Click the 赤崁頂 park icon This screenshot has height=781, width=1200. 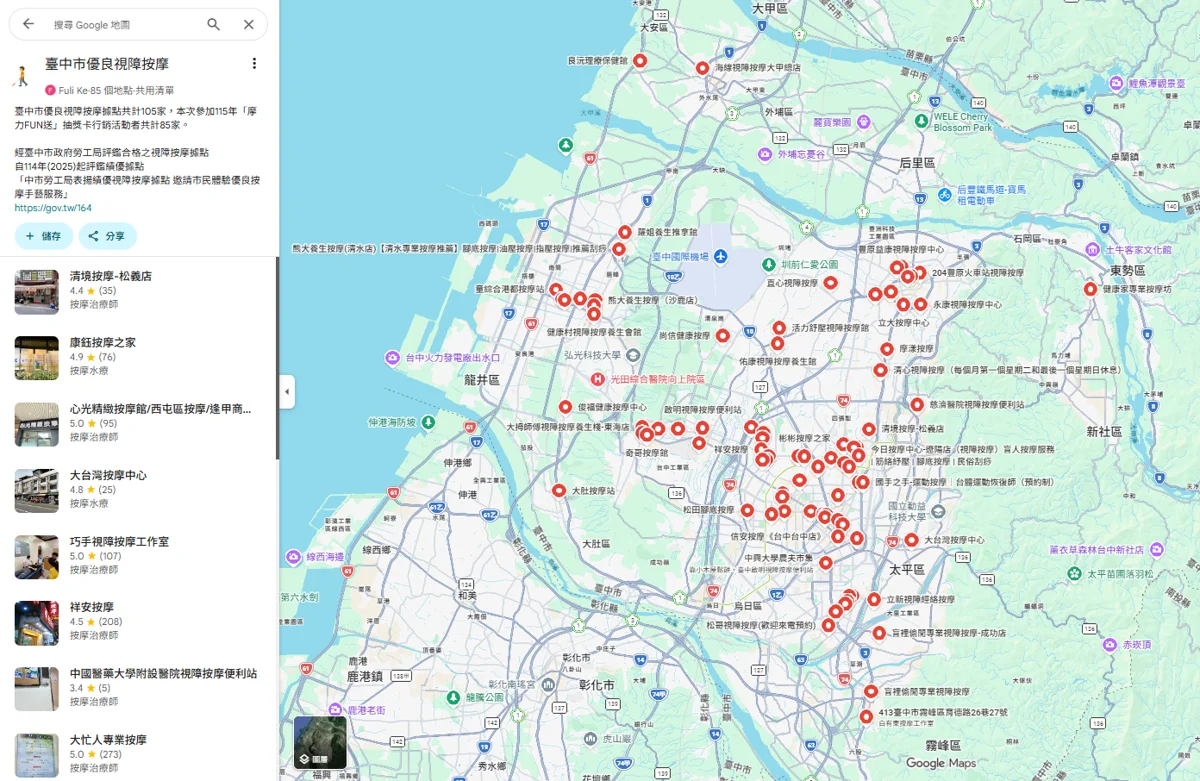(x=1110, y=645)
